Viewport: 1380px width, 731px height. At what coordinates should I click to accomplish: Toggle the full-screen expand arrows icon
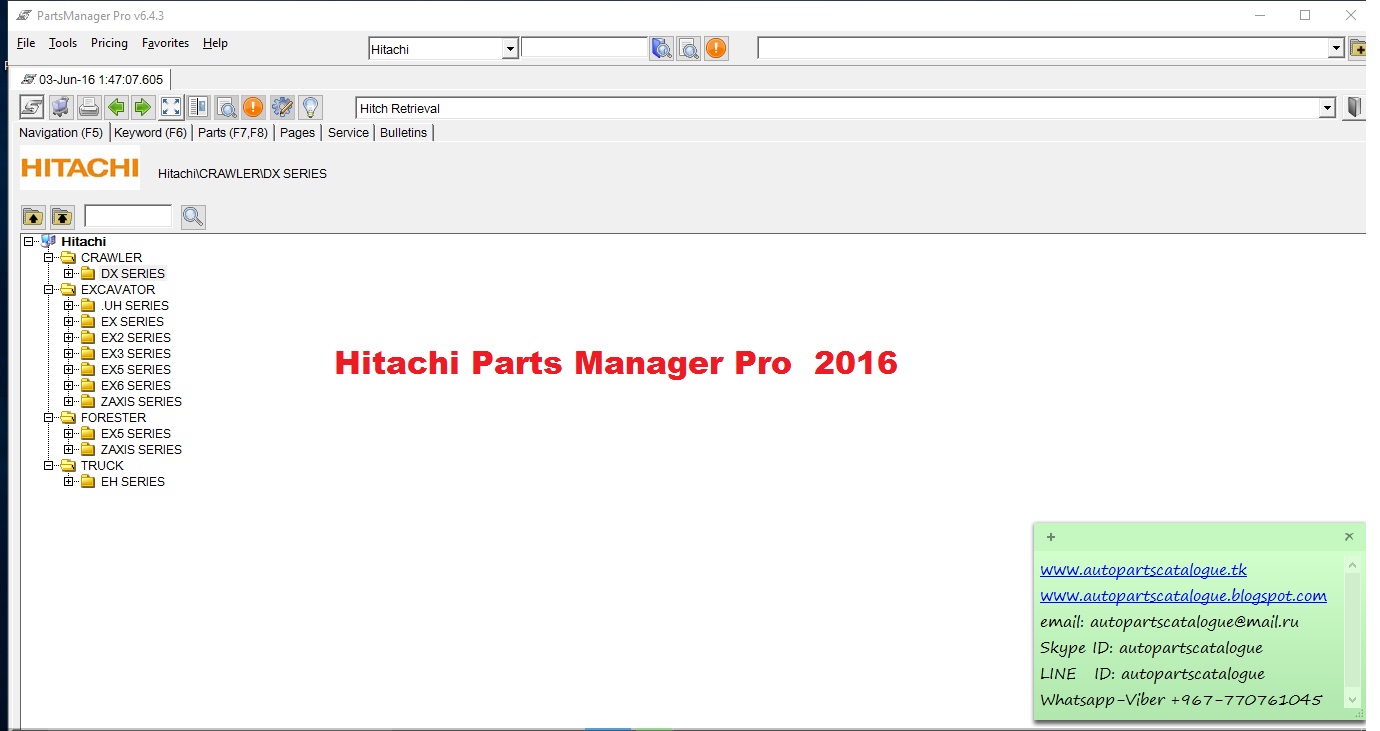(x=171, y=107)
